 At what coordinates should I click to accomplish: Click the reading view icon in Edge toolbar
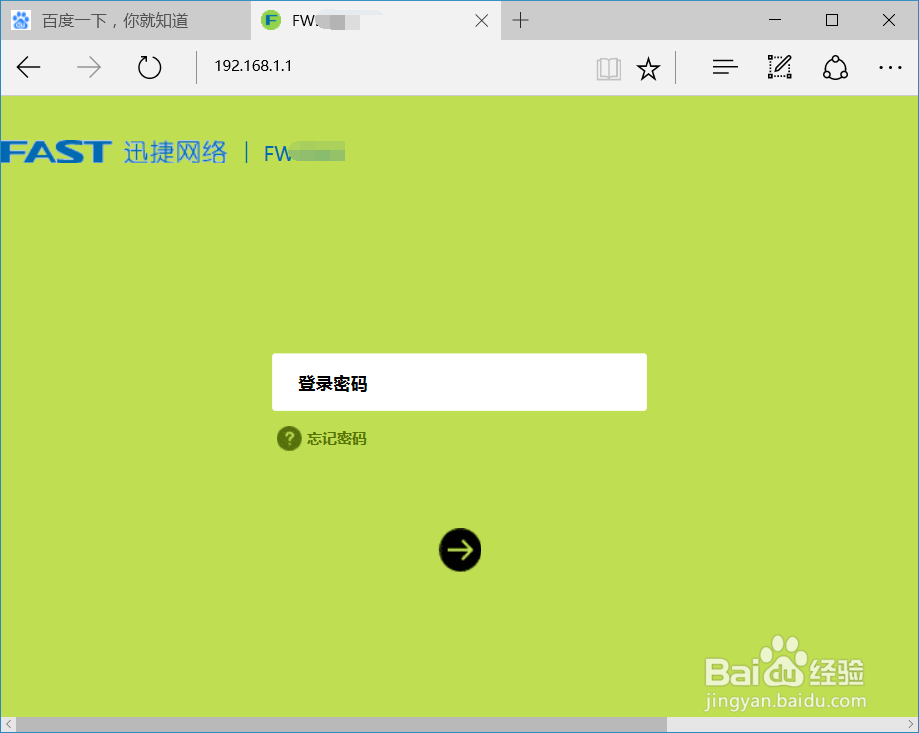click(608, 67)
